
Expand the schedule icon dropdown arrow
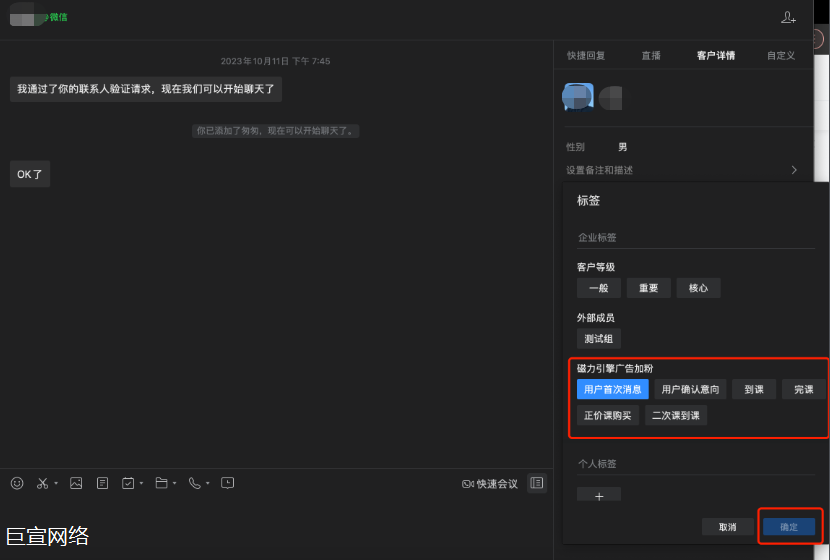click(141, 483)
